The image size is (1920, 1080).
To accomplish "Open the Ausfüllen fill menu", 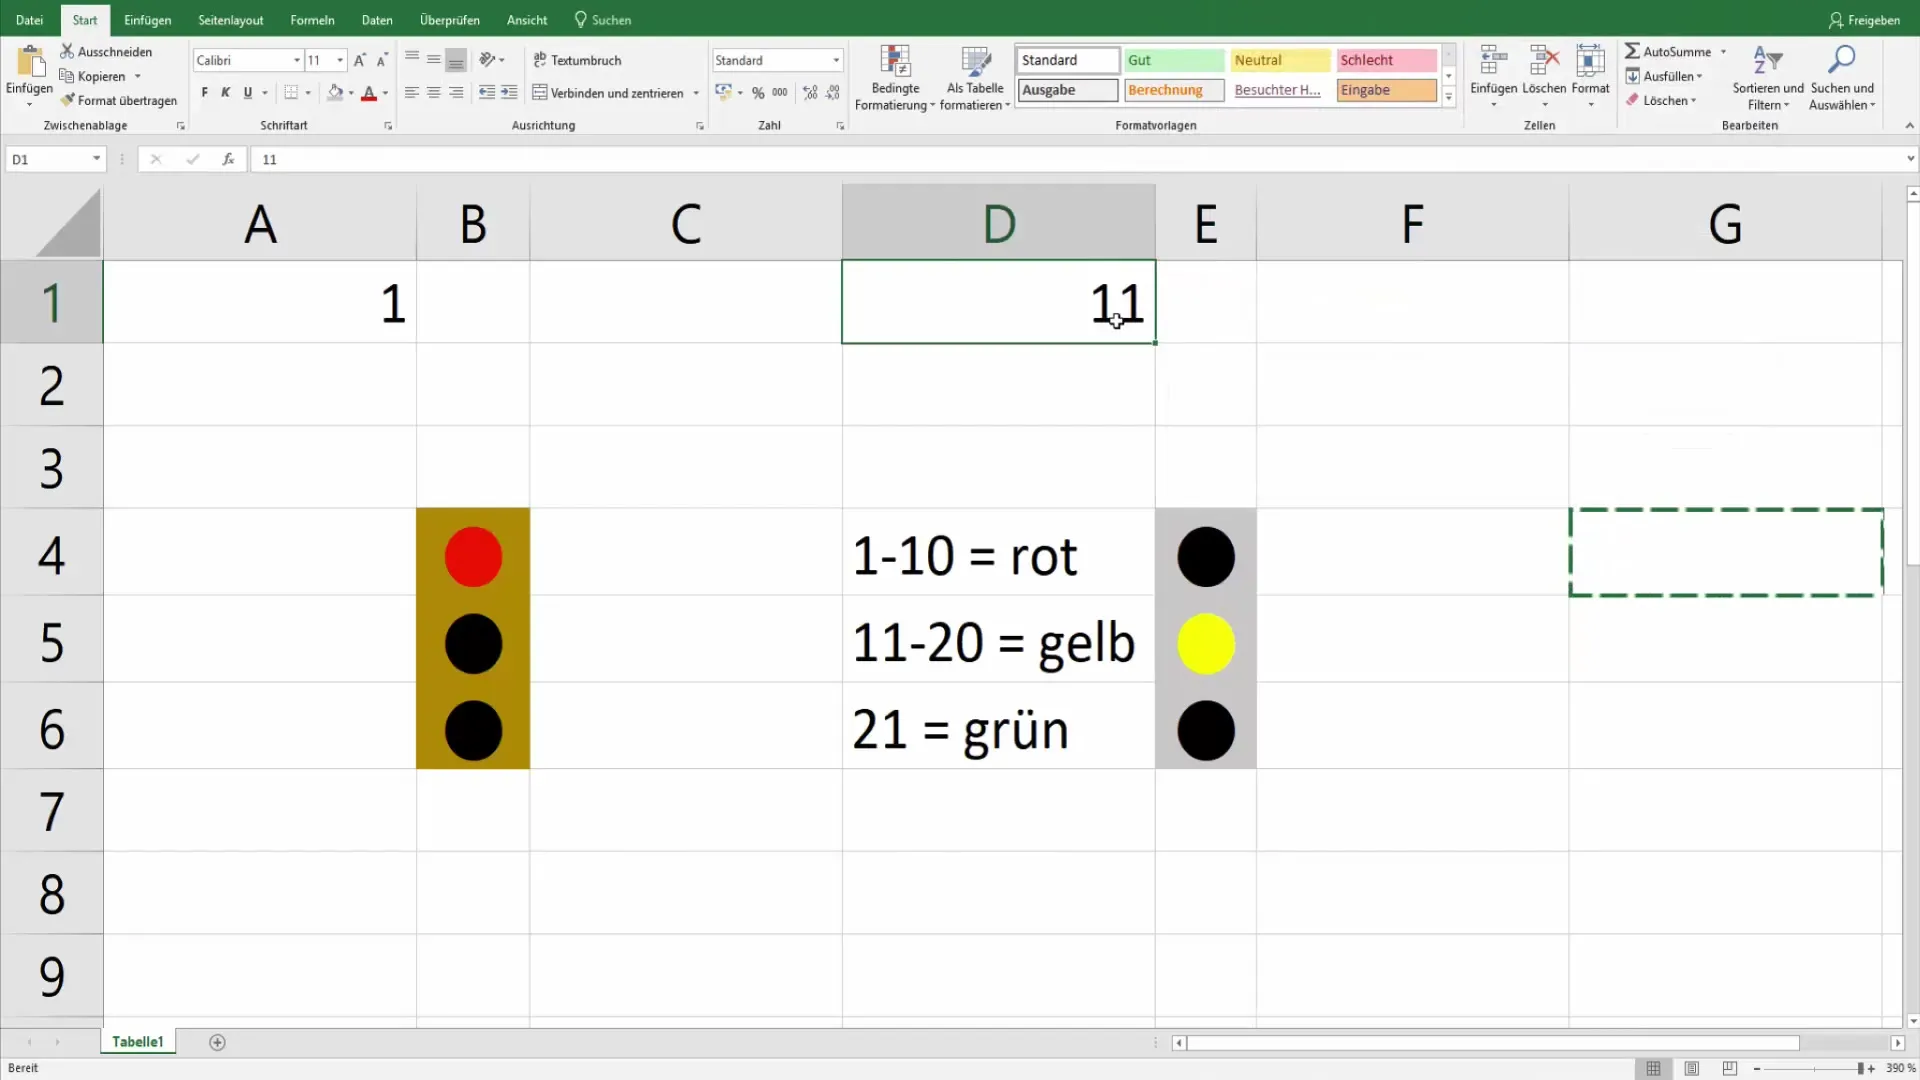I will [x=1664, y=76].
